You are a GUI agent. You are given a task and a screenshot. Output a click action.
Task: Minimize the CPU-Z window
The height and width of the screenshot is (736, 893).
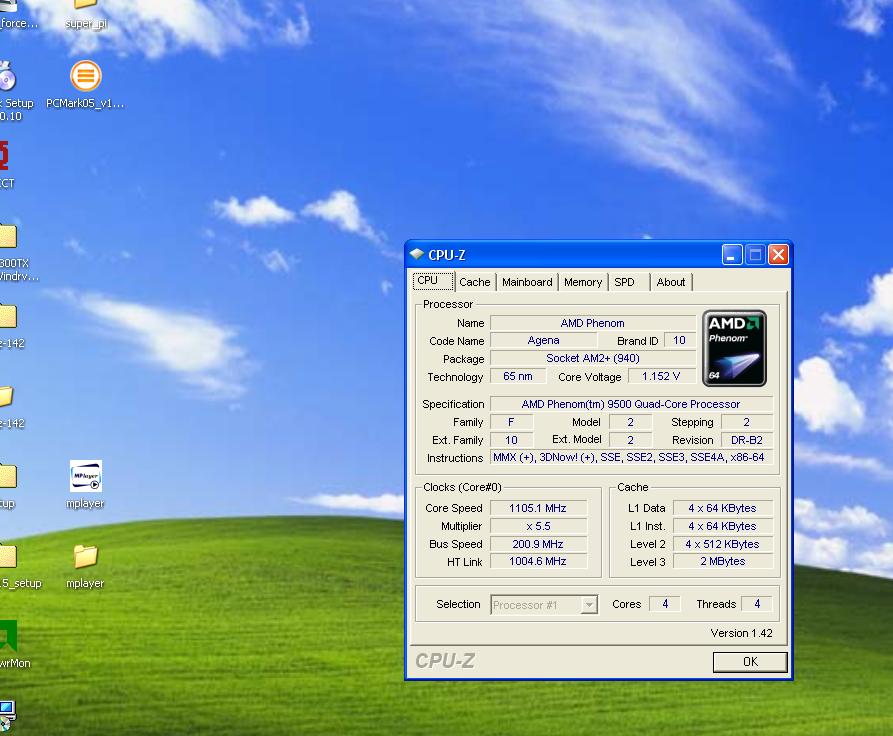click(x=732, y=255)
